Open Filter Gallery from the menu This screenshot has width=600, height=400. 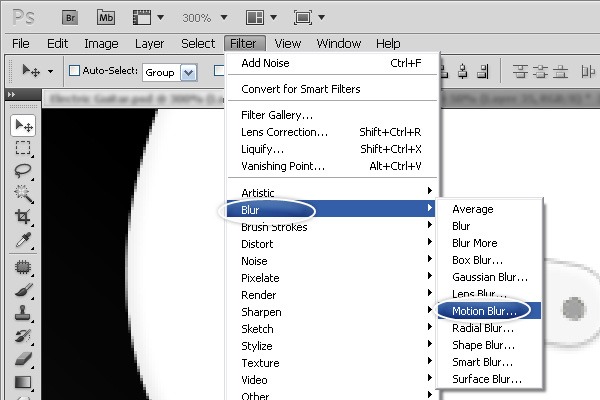[x=331, y=115]
